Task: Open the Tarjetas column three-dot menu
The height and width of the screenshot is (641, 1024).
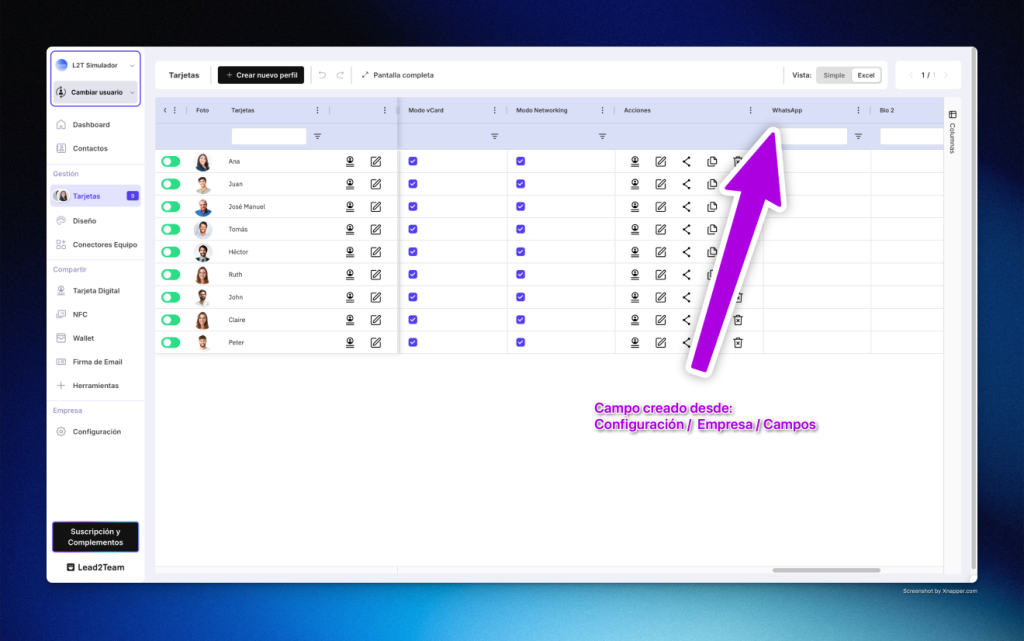Action: (318, 110)
